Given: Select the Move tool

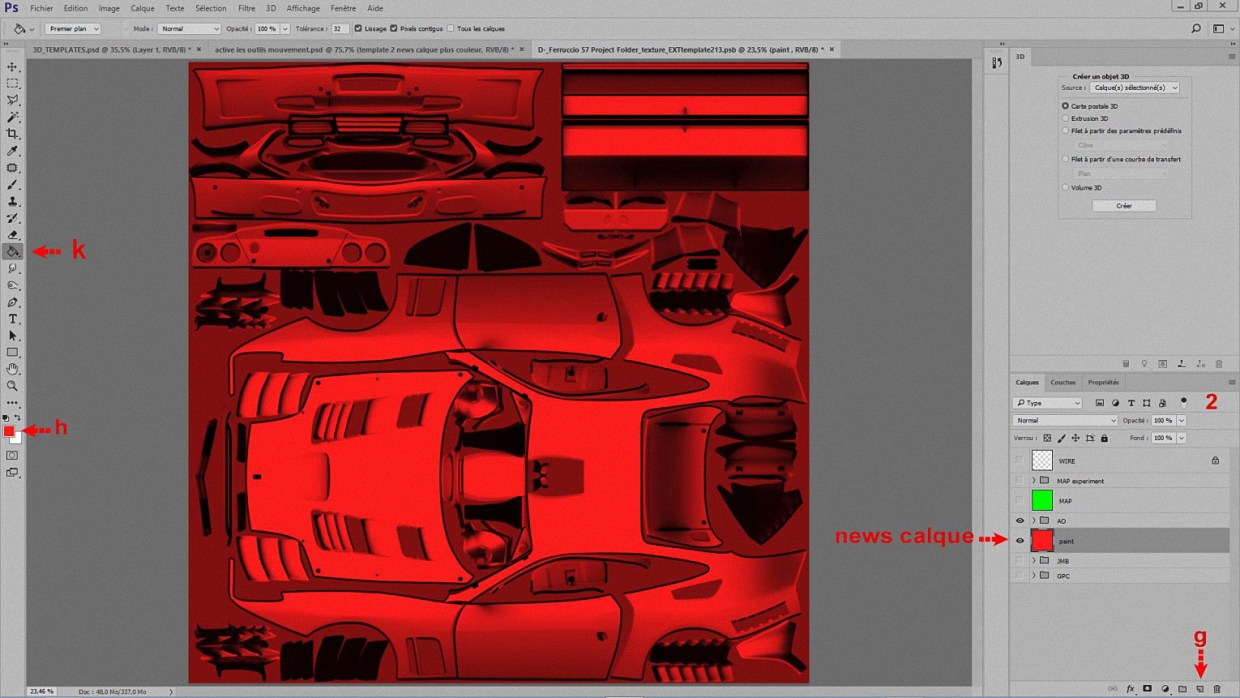Looking at the screenshot, I should [13, 67].
